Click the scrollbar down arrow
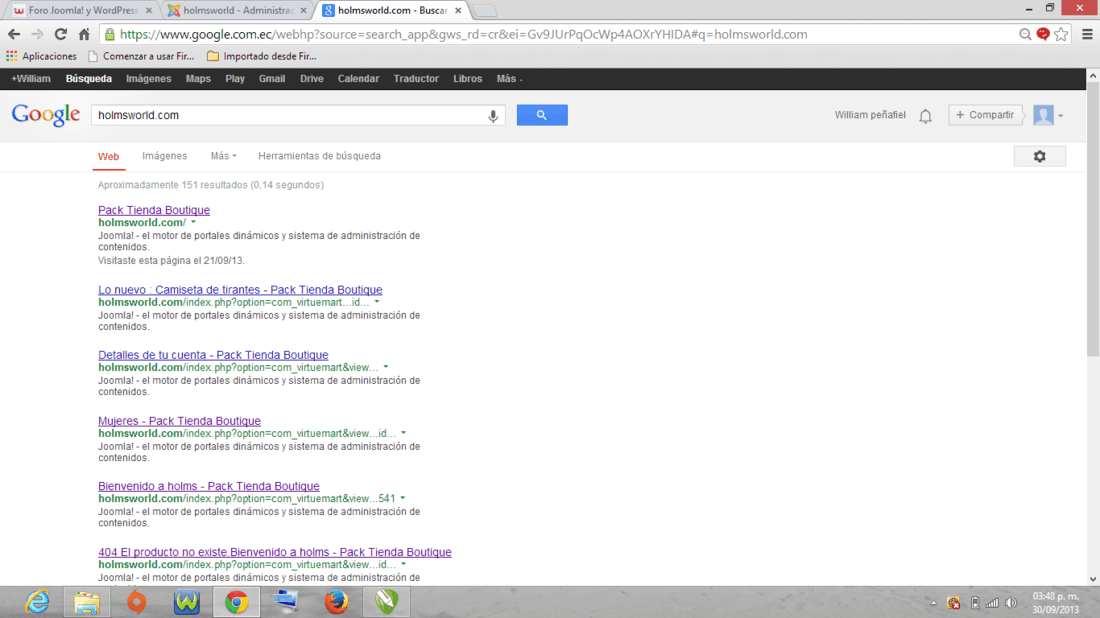The image size is (1100, 618). [1092, 579]
